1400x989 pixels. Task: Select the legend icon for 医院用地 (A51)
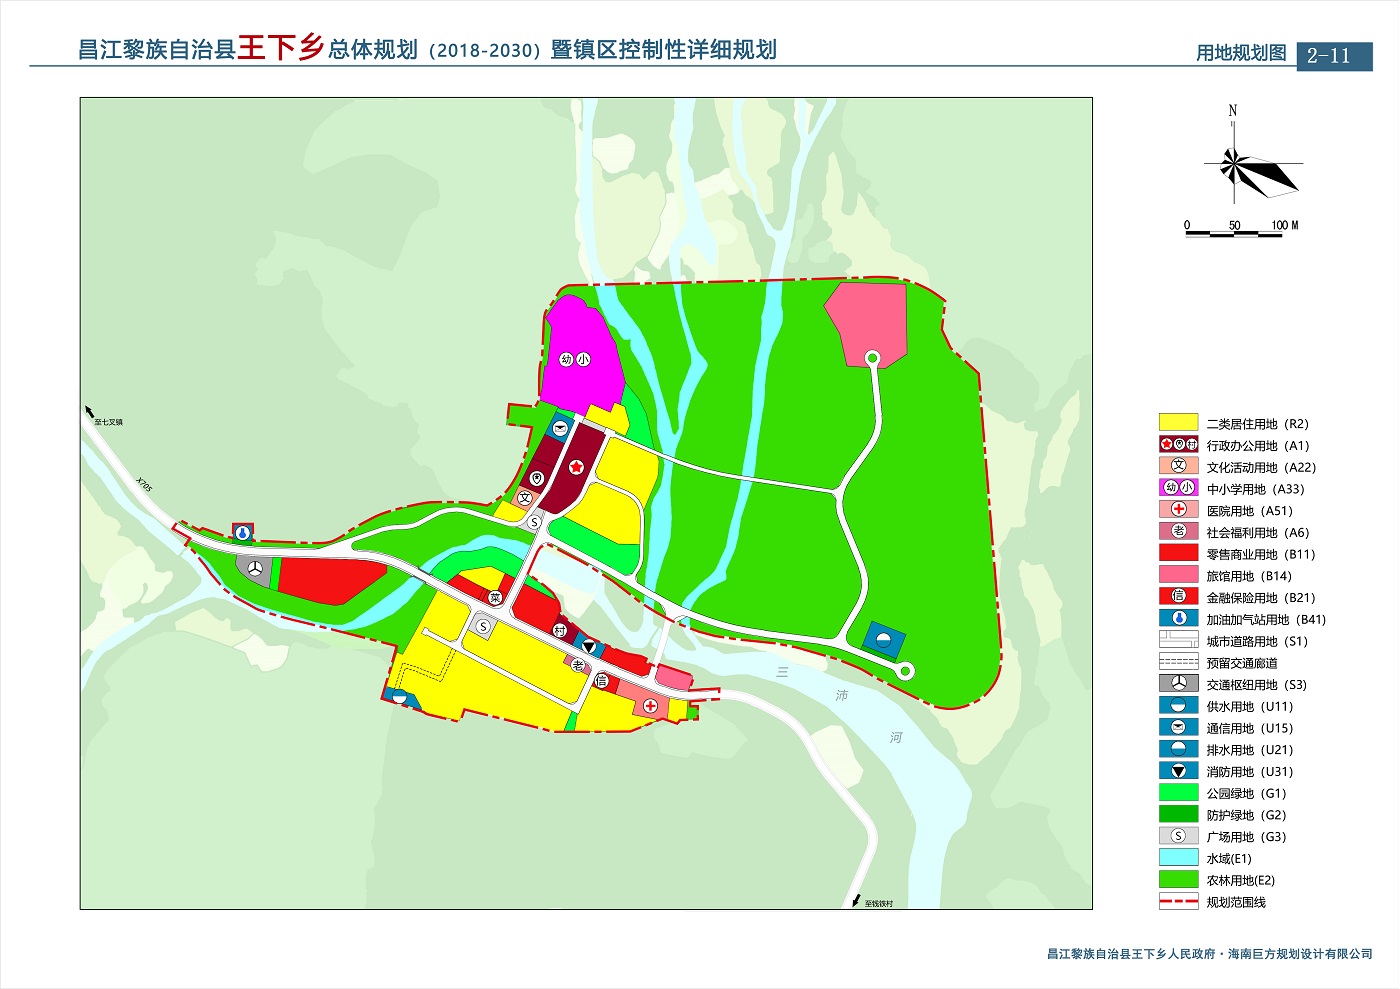1178,510
